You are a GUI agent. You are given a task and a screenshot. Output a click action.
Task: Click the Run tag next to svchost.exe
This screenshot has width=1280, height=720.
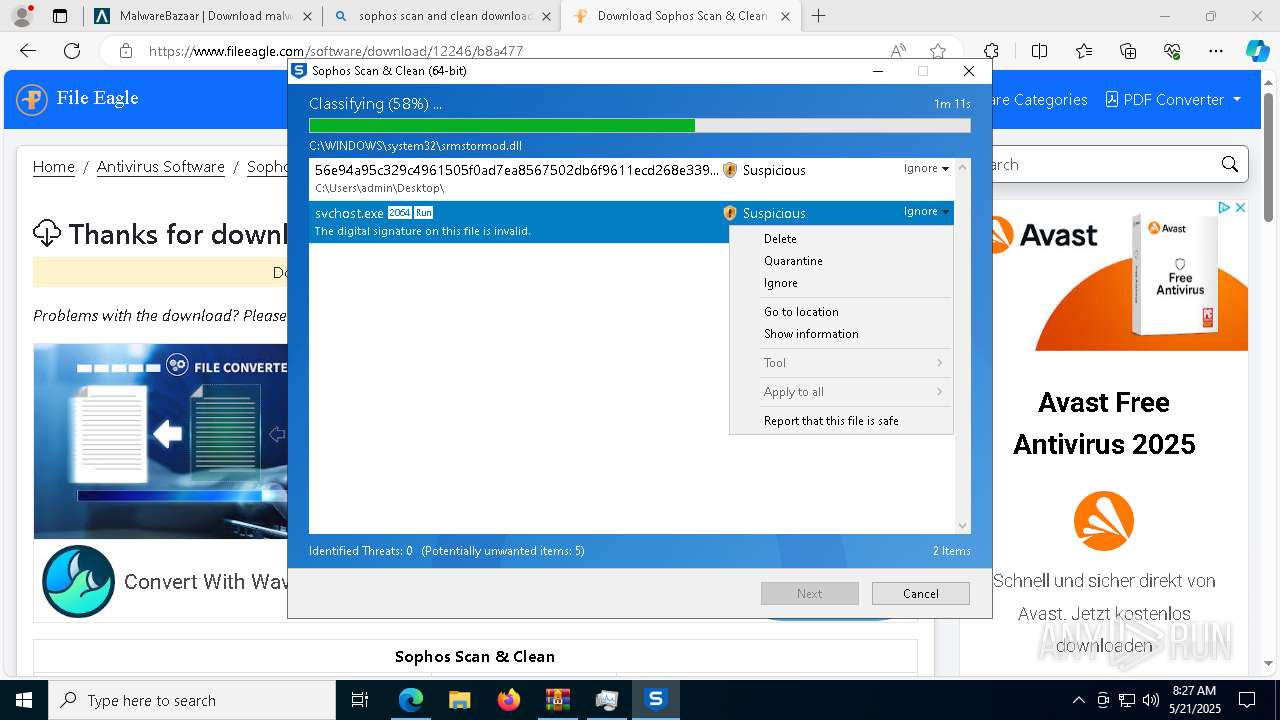pyautogui.click(x=424, y=213)
